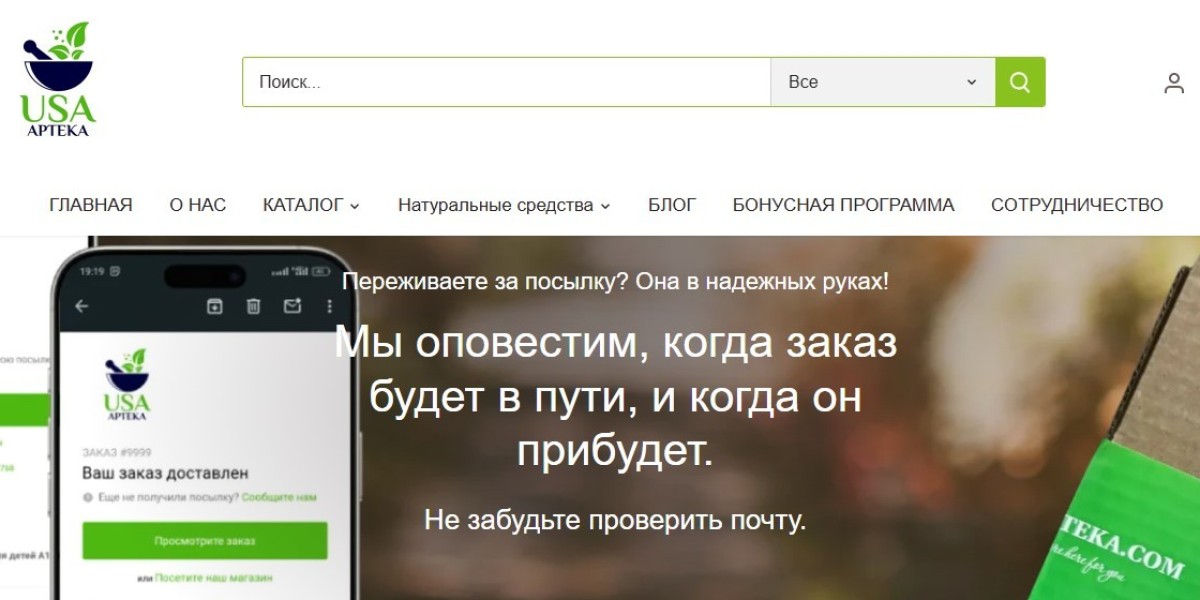Open БОНУСНАЯ ПРОГРАММА page
This screenshot has width=1200, height=600.
click(843, 205)
